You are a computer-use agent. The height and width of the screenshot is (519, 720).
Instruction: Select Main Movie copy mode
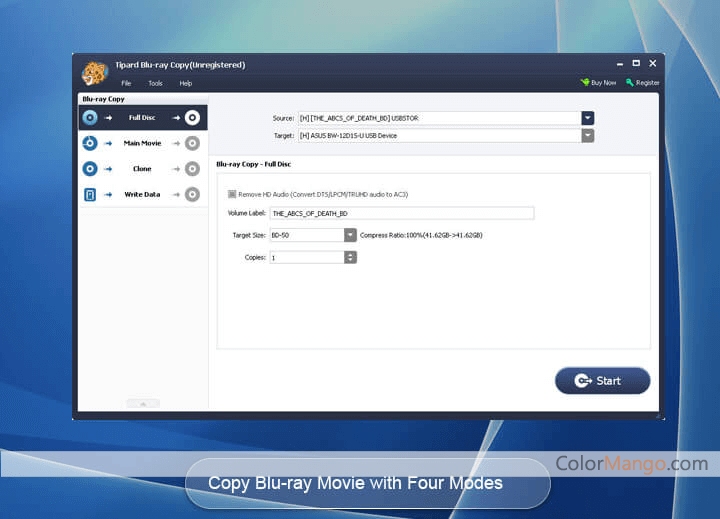pyautogui.click(x=143, y=143)
